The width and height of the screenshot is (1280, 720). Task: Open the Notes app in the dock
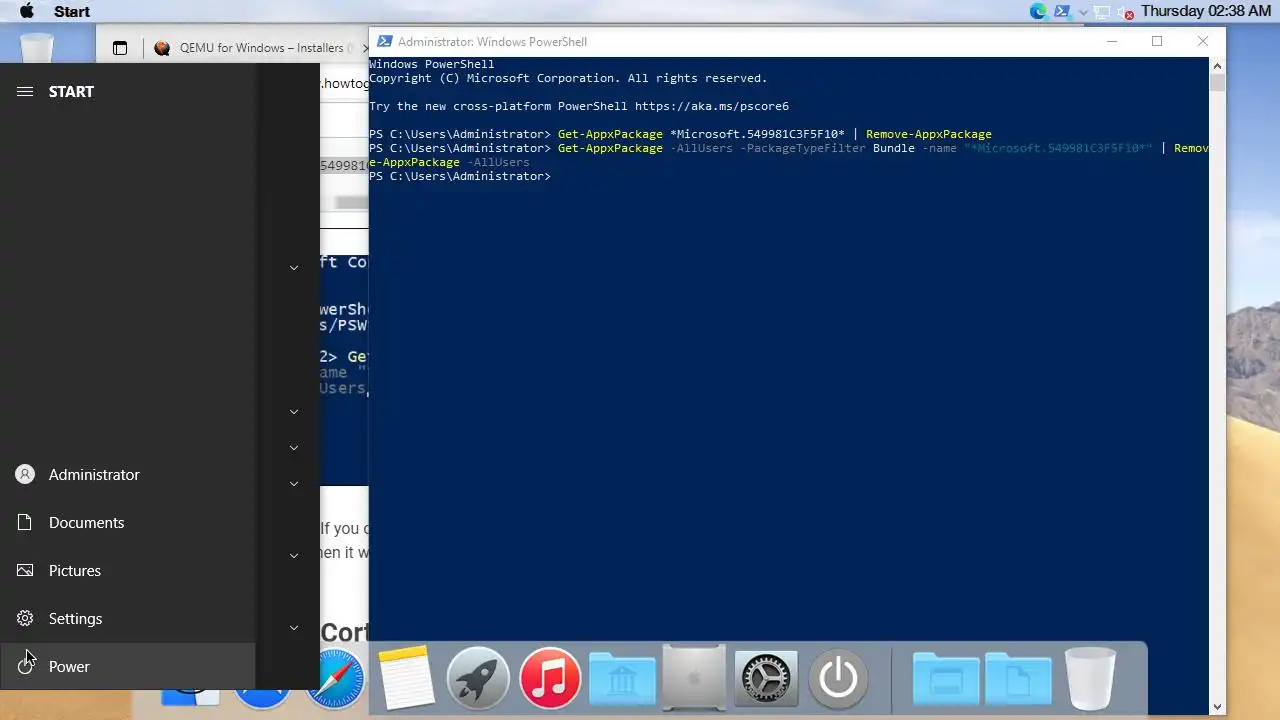(406, 679)
